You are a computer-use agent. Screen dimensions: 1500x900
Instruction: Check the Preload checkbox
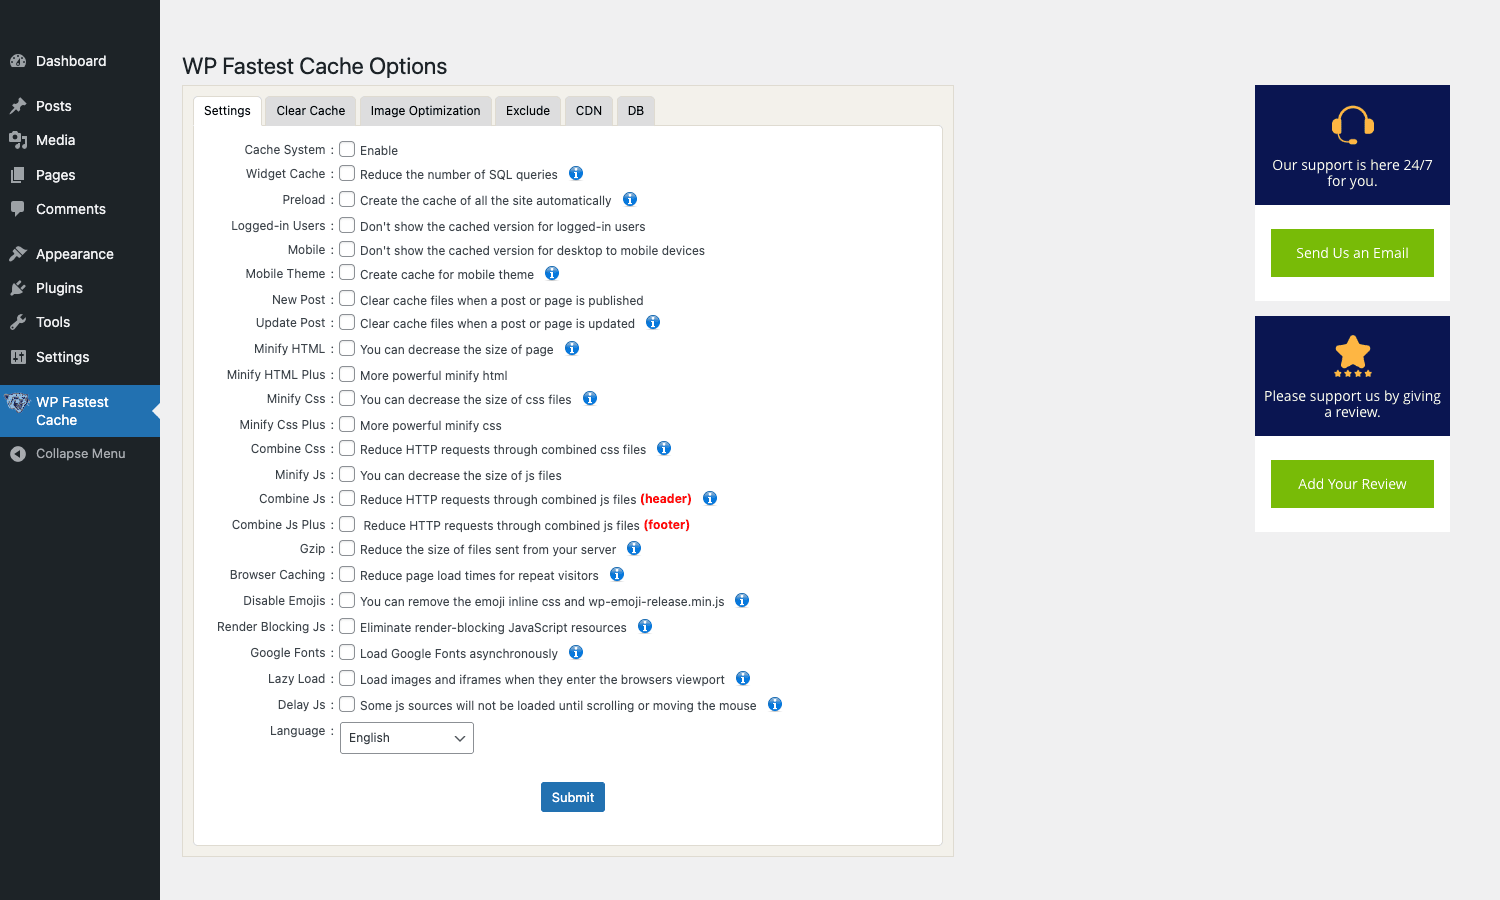click(347, 199)
